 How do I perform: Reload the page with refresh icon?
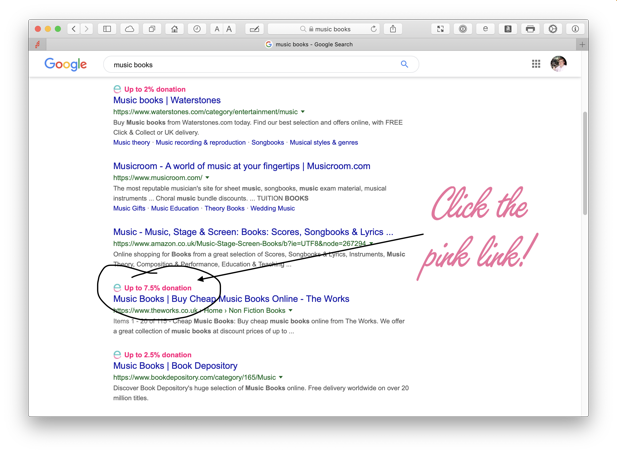(x=373, y=29)
